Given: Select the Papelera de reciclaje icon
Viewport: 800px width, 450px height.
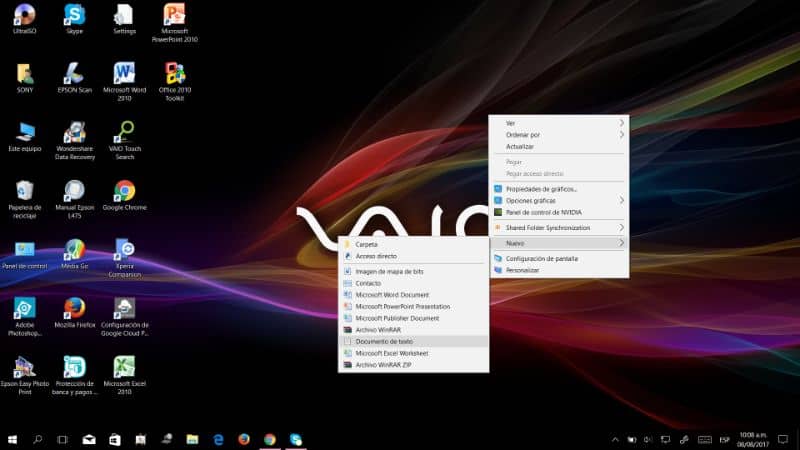Looking at the screenshot, I should tap(24, 199).
